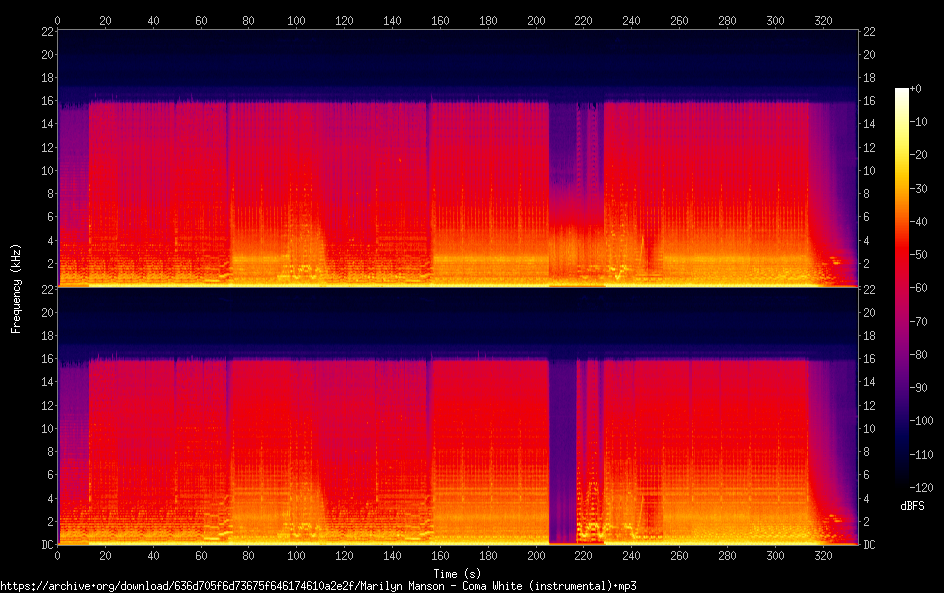The height and width of the screenshot is (593, 944).
Task: Click the '0' tick on top time axis
Action: 58,20
